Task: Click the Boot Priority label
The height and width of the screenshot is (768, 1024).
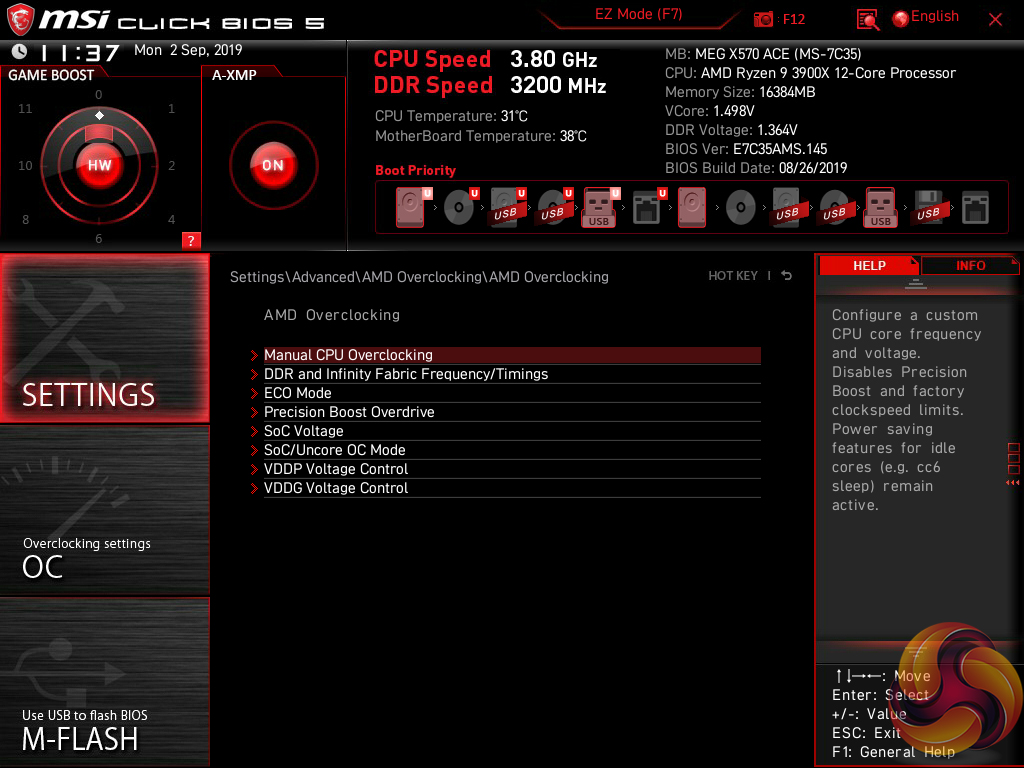Action: pyautogui.click(x=415, y=170)
